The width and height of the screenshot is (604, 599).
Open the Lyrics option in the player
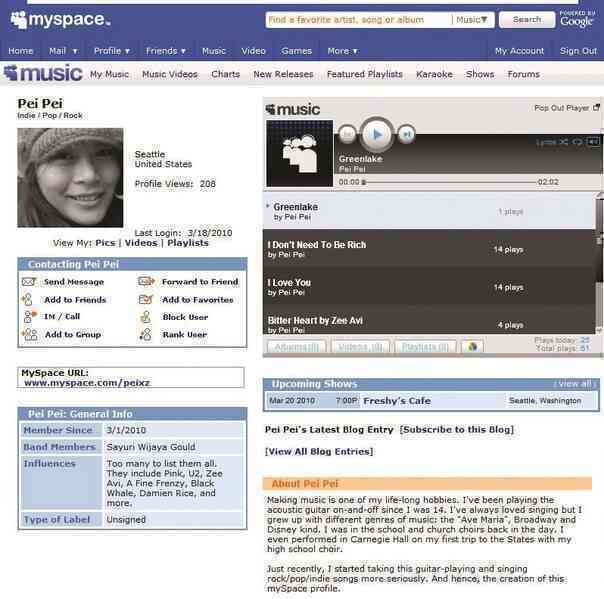point(546,143)
